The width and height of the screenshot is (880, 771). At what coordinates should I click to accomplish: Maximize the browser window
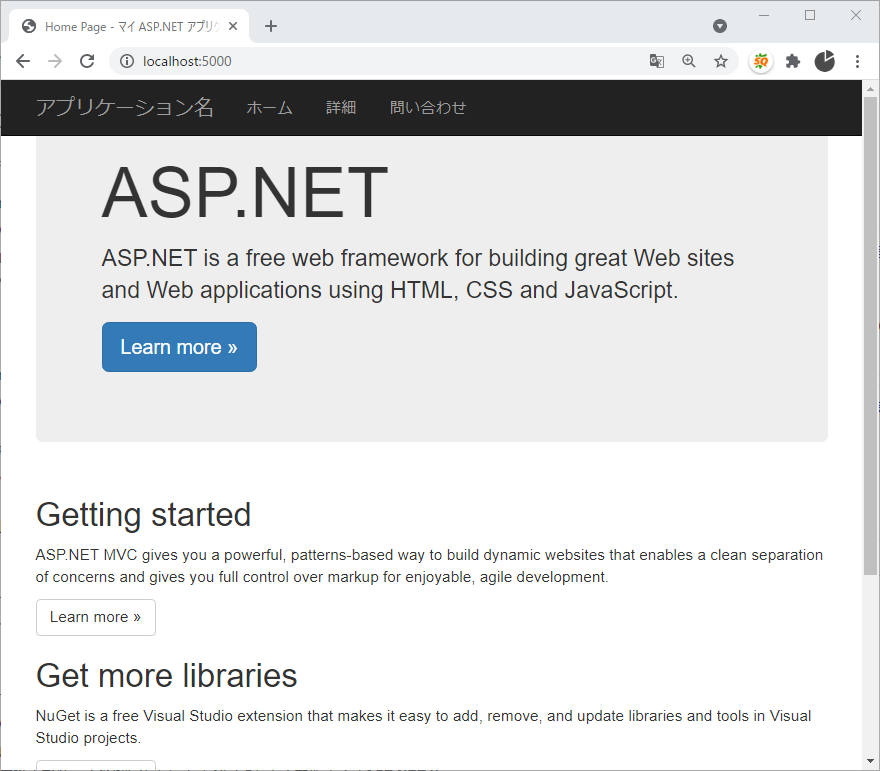810,16
